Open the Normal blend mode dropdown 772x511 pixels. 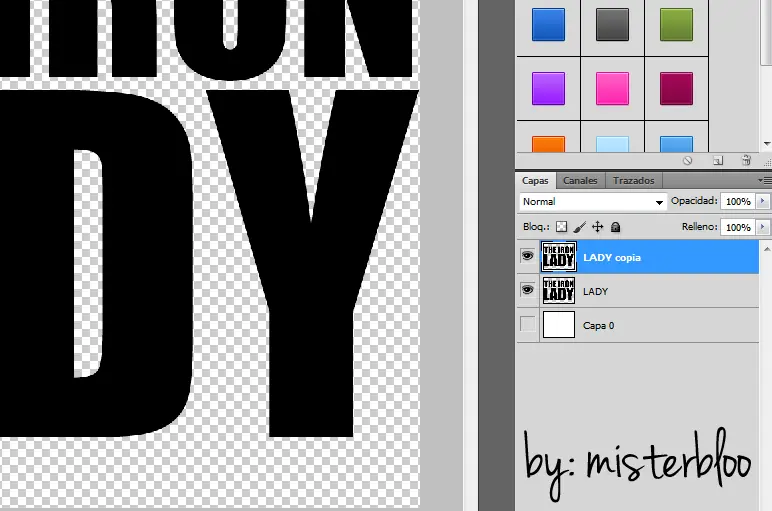(593, 202)
